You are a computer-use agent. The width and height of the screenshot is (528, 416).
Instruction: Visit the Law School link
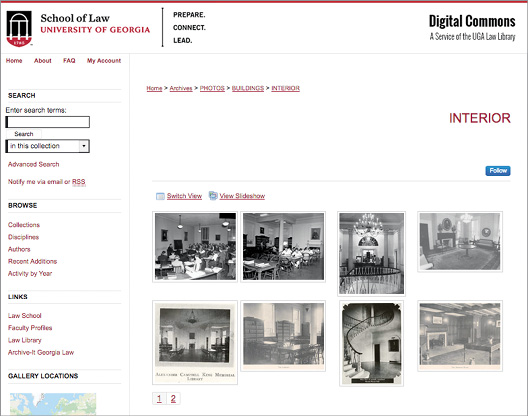pyautogui.click(x=25, y=316)
